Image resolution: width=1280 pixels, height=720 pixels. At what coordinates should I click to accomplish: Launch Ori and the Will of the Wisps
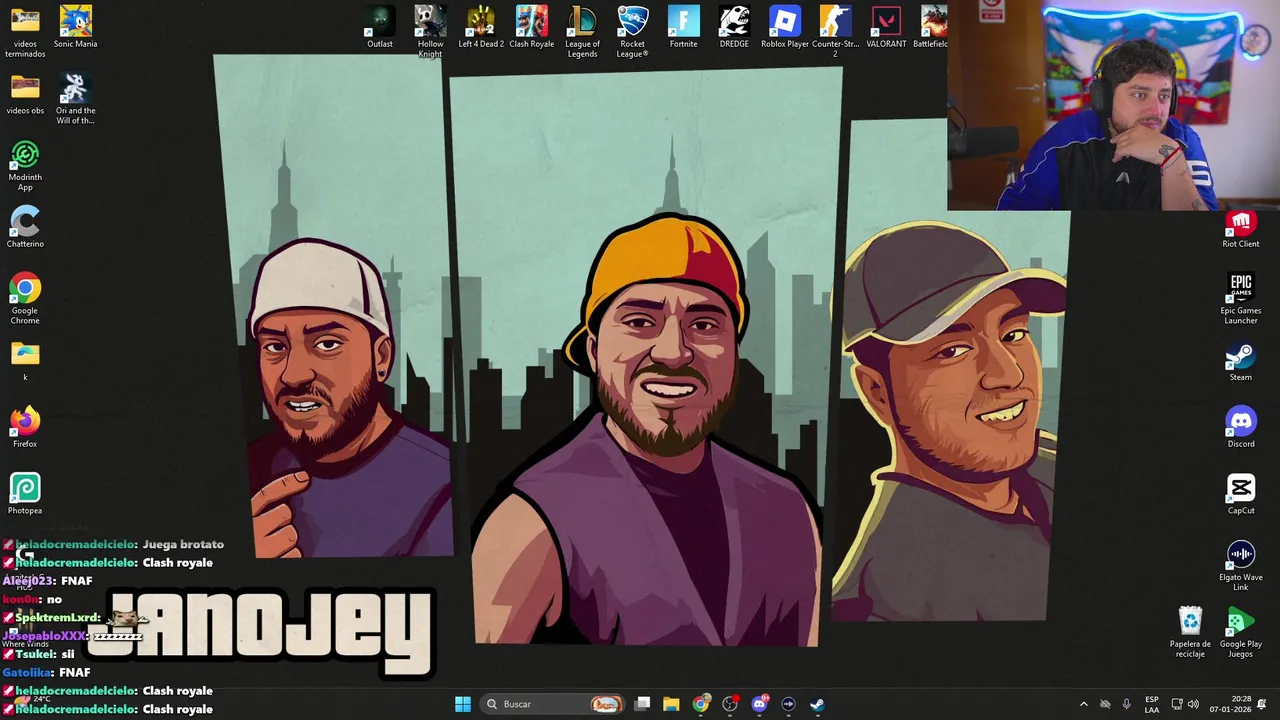pyautogui.click(x=76, y=99)
